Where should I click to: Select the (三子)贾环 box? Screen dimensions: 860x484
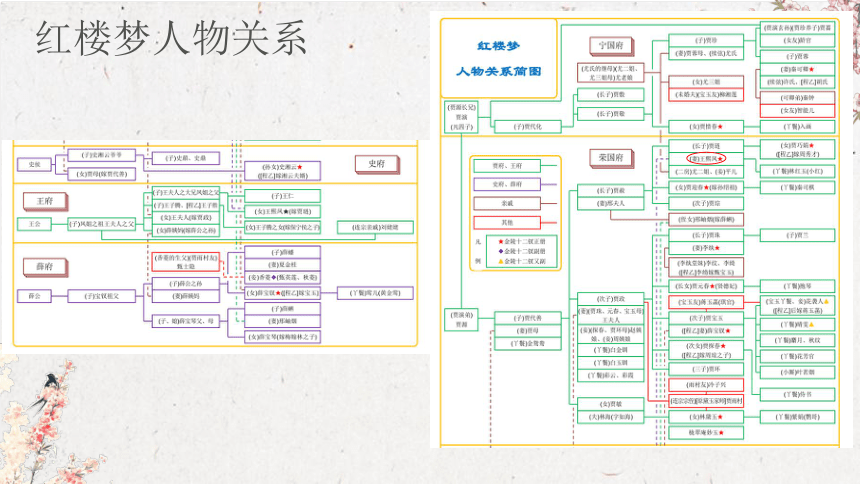click(x=706, y=369)
